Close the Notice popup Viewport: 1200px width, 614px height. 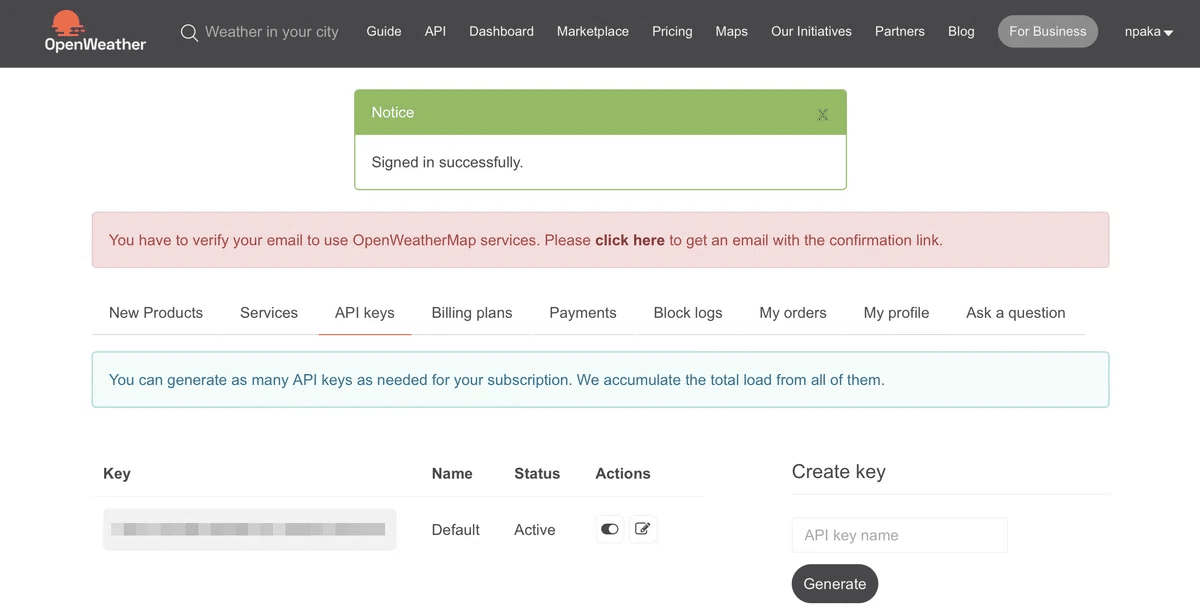pos(822,114)
